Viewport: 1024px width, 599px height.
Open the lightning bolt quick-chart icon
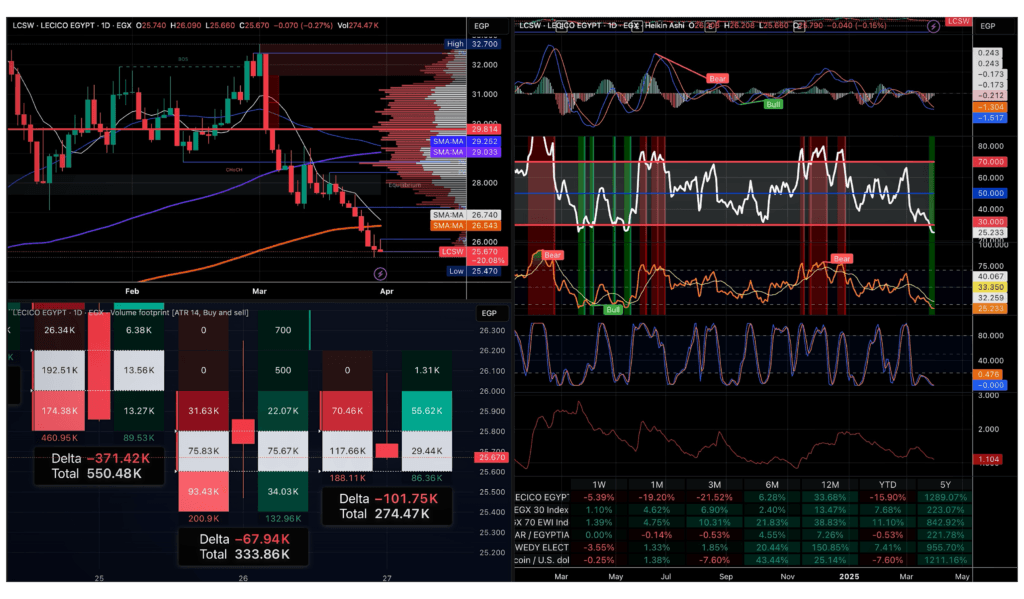380,273
